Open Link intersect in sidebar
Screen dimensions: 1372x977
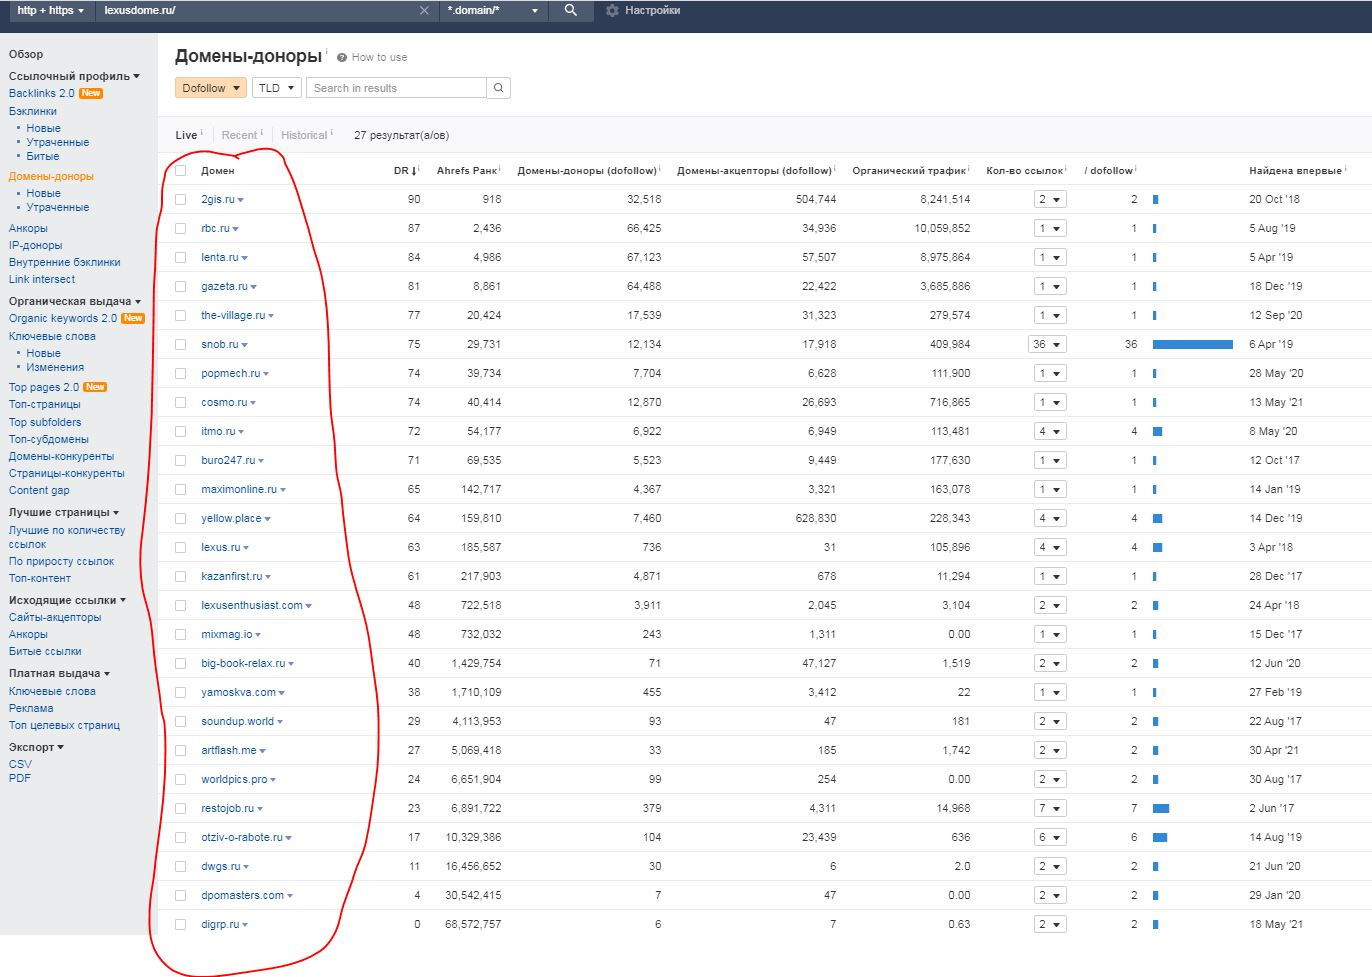point(42,279)
